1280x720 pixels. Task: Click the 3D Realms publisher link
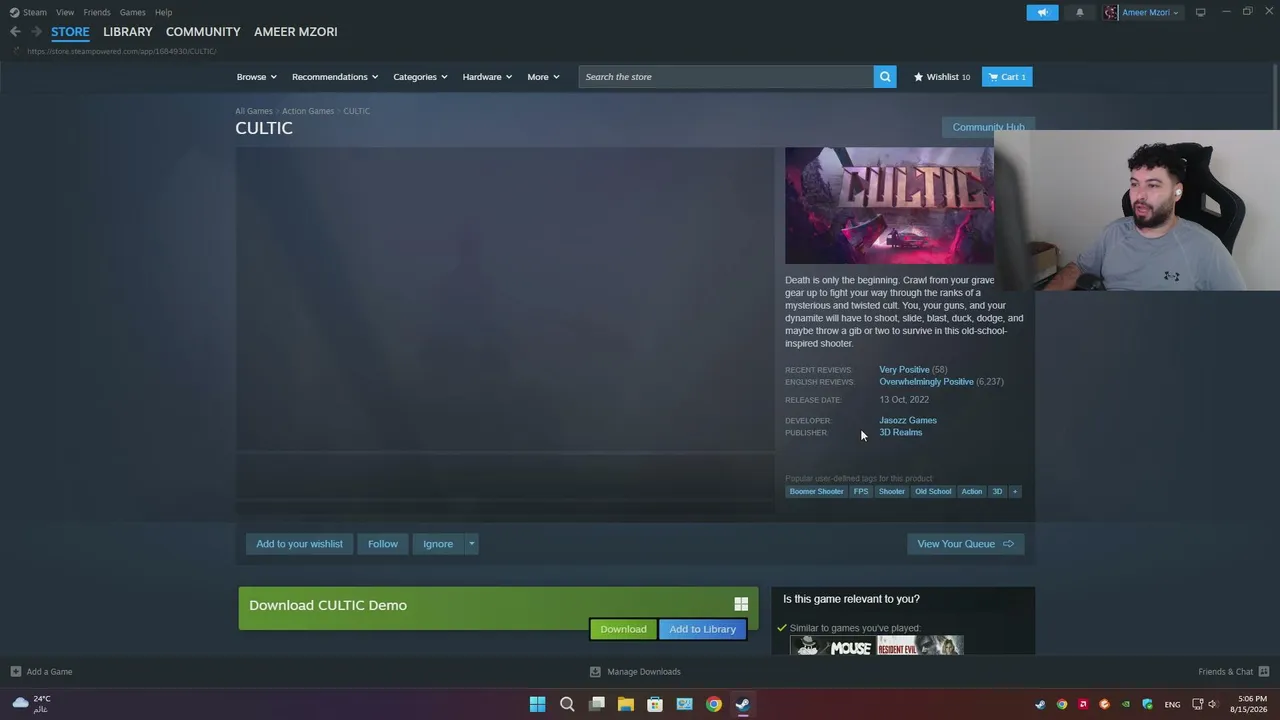point(901,433)
